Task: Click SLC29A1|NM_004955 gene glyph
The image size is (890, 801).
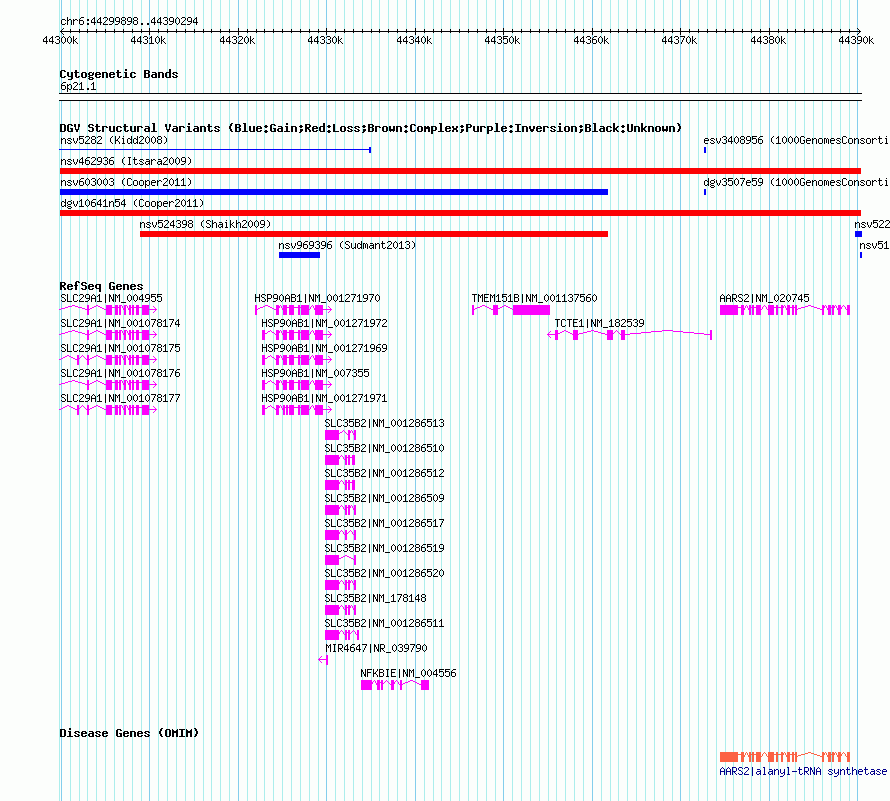Action: coord(108,310)
